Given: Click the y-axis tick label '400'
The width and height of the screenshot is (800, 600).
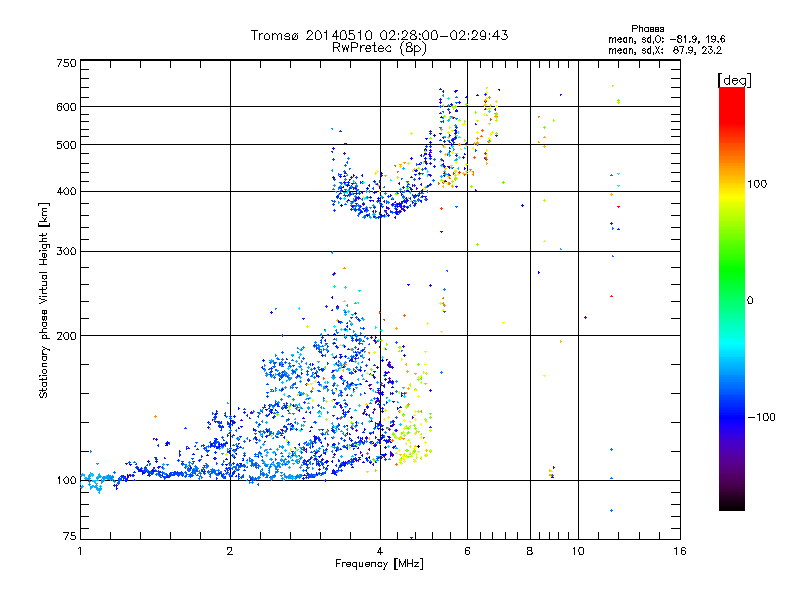Looking at the screenshot, I should pos(67,192).
